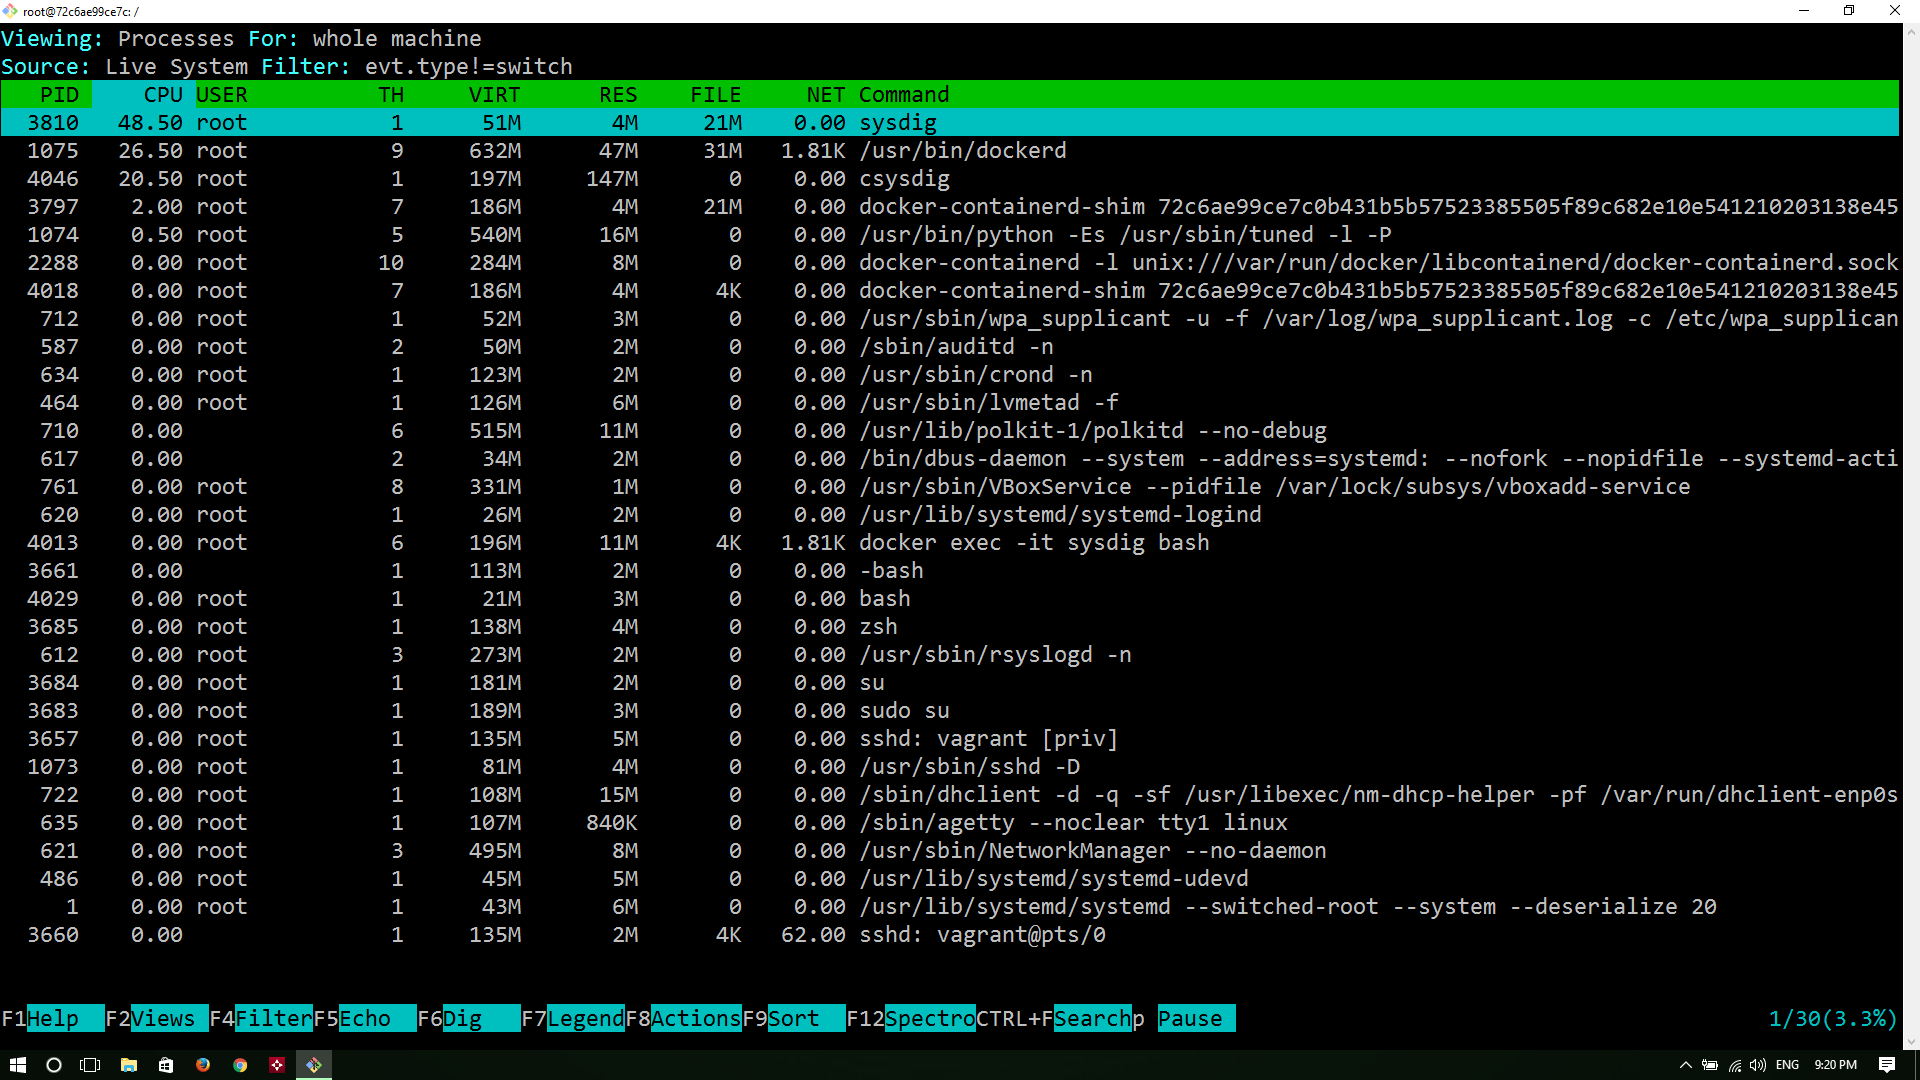Select the sudo su process row
Screen dimensions: 1920x1080
(x=950, y=710)
